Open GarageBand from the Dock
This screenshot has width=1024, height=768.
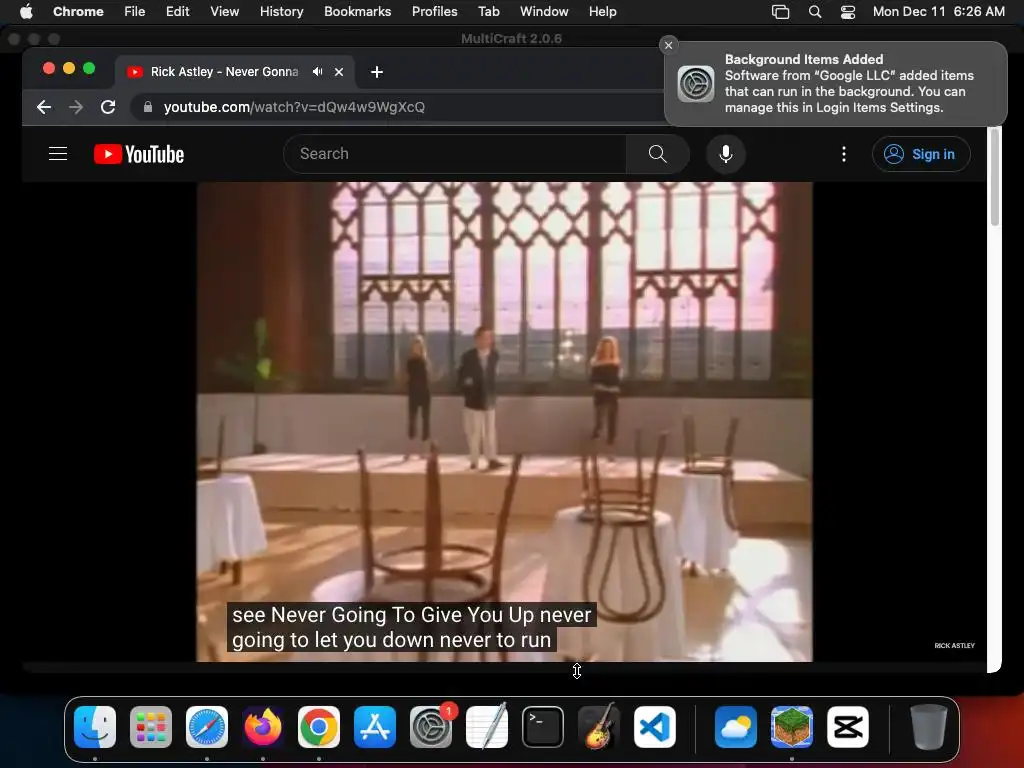coord(599,727)
